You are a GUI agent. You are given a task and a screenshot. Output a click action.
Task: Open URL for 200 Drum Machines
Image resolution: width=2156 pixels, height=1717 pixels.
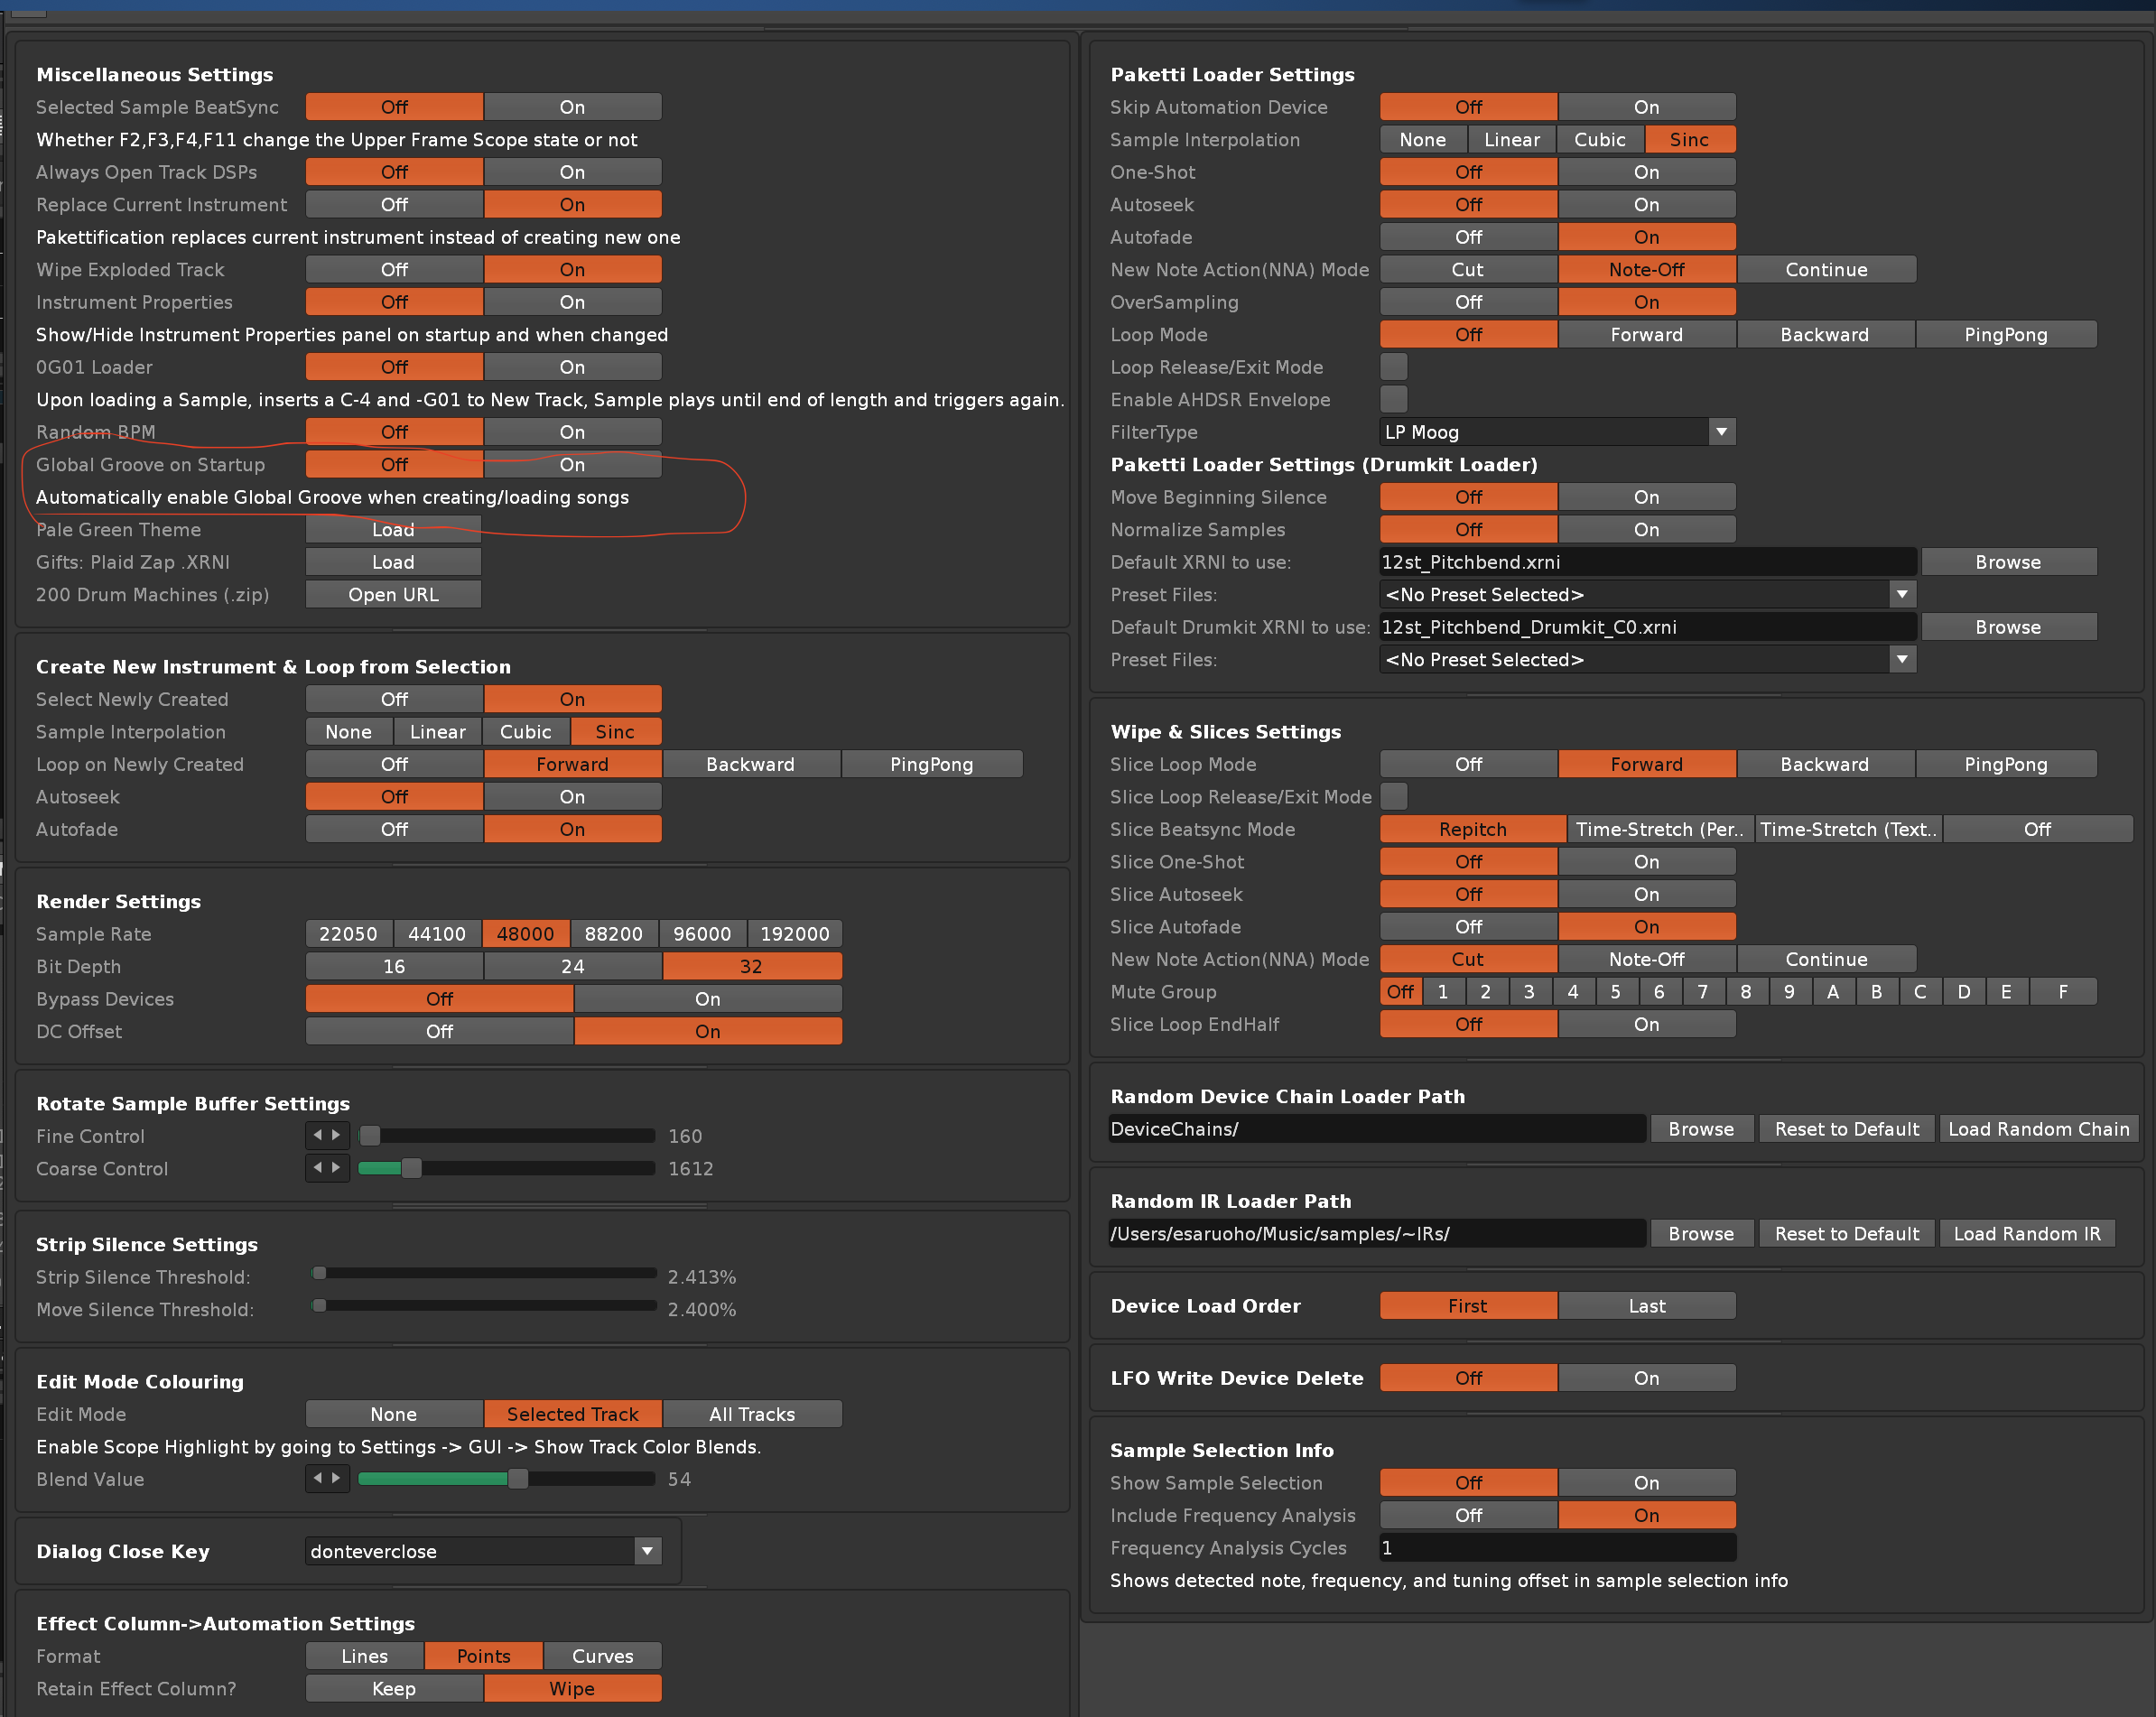coord(393,594)
